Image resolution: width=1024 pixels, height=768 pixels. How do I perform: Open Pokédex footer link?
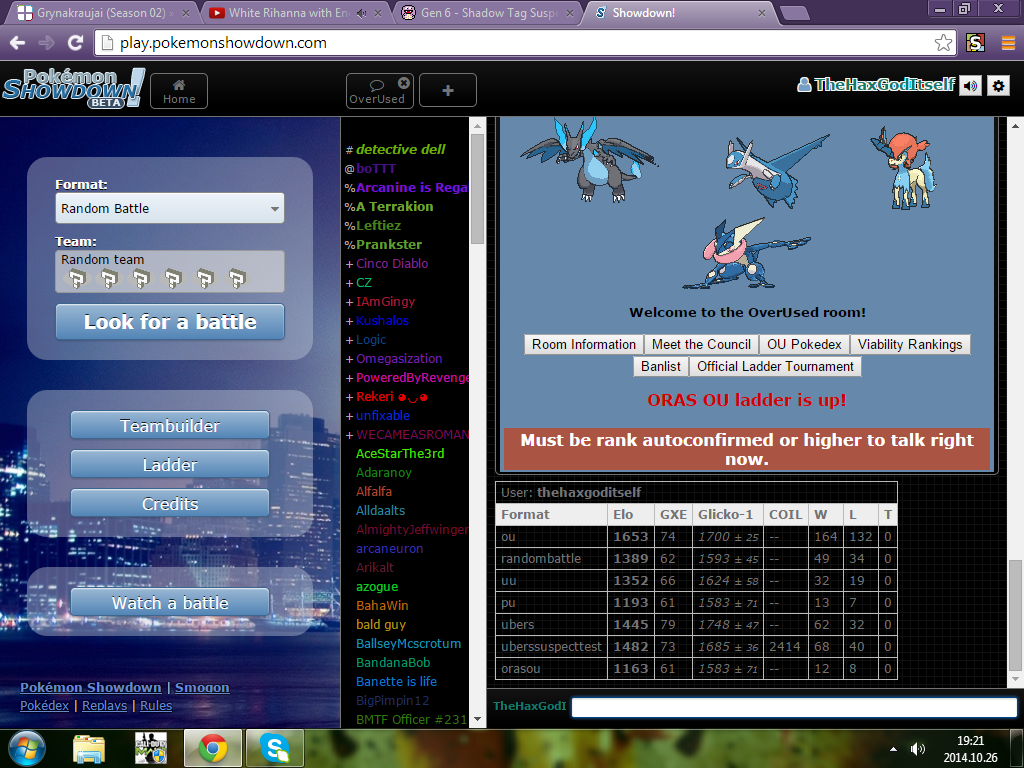point(44,706)
